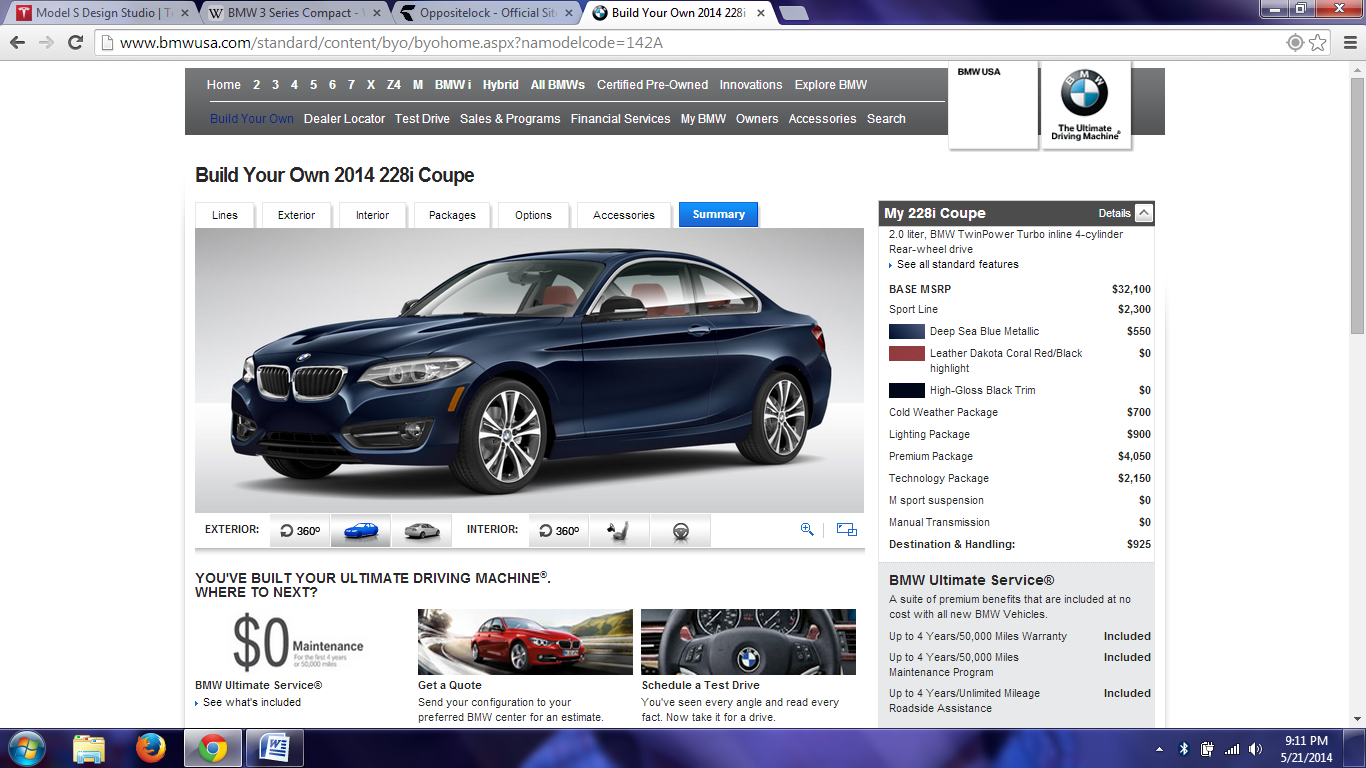Open Microsoft Word from taskbar
Viewport: 1366px width, 768px height.
274,748
